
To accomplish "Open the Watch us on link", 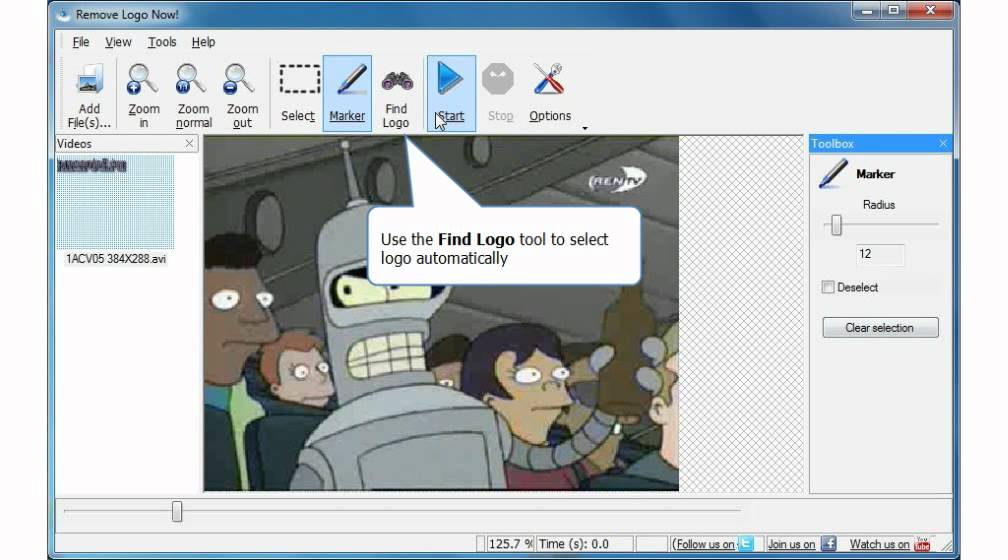I will tap(879, 544).
